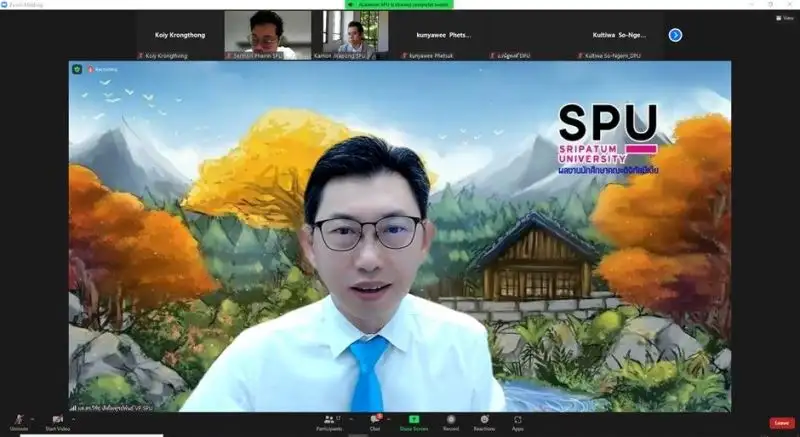Open the Apps icon in the toolbar

pos(518,421)
